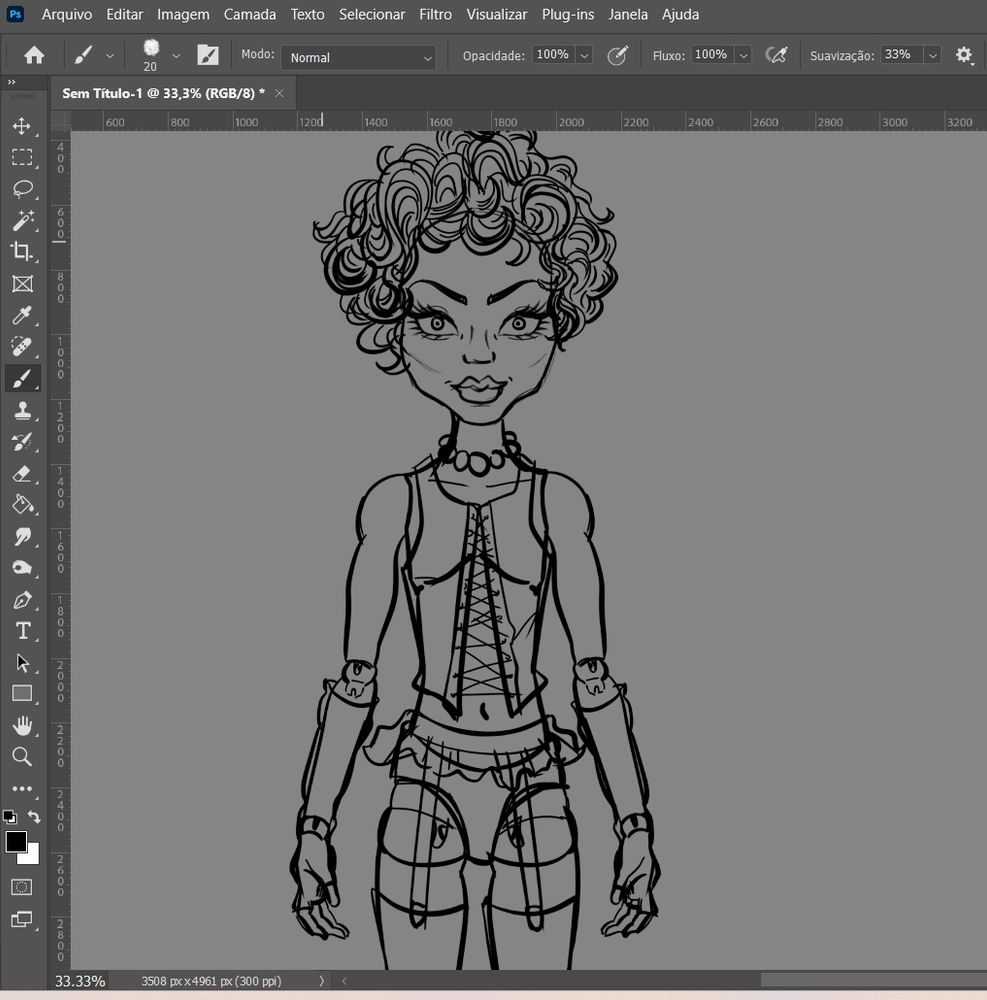
Task: Click the 33.33% zoom level field
Action: (80, 981)
